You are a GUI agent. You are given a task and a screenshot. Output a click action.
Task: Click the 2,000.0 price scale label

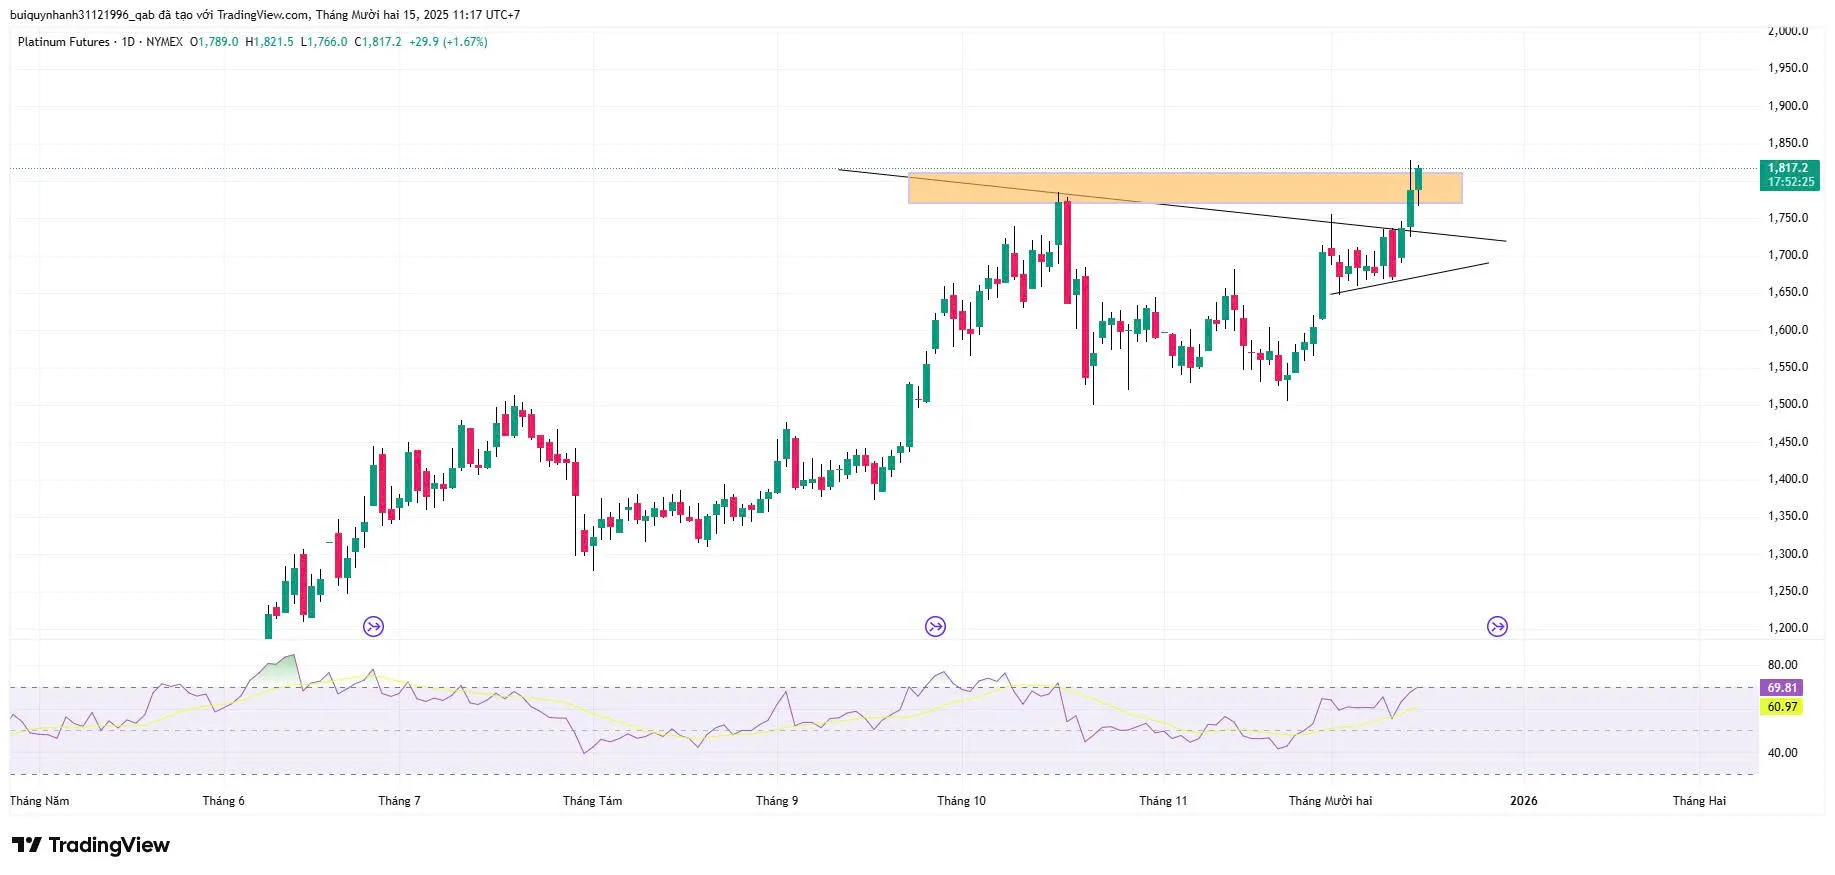[1787, 31]
